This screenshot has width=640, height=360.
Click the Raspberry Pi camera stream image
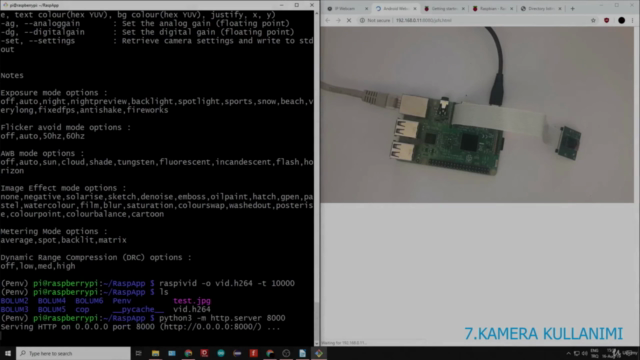tap(477, 115)
